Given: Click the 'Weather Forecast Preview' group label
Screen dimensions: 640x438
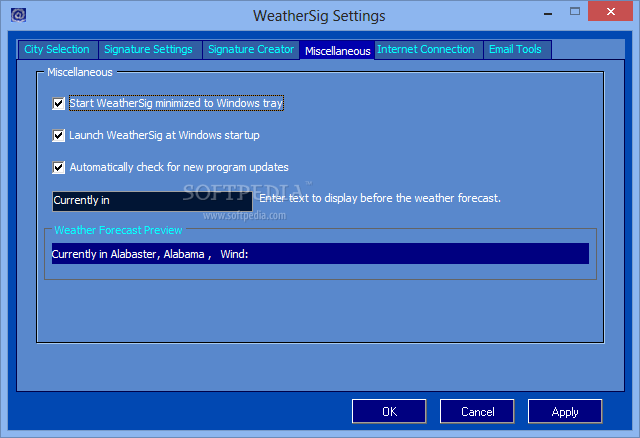Looking at the screenshot, I should [x=118, y=230].
